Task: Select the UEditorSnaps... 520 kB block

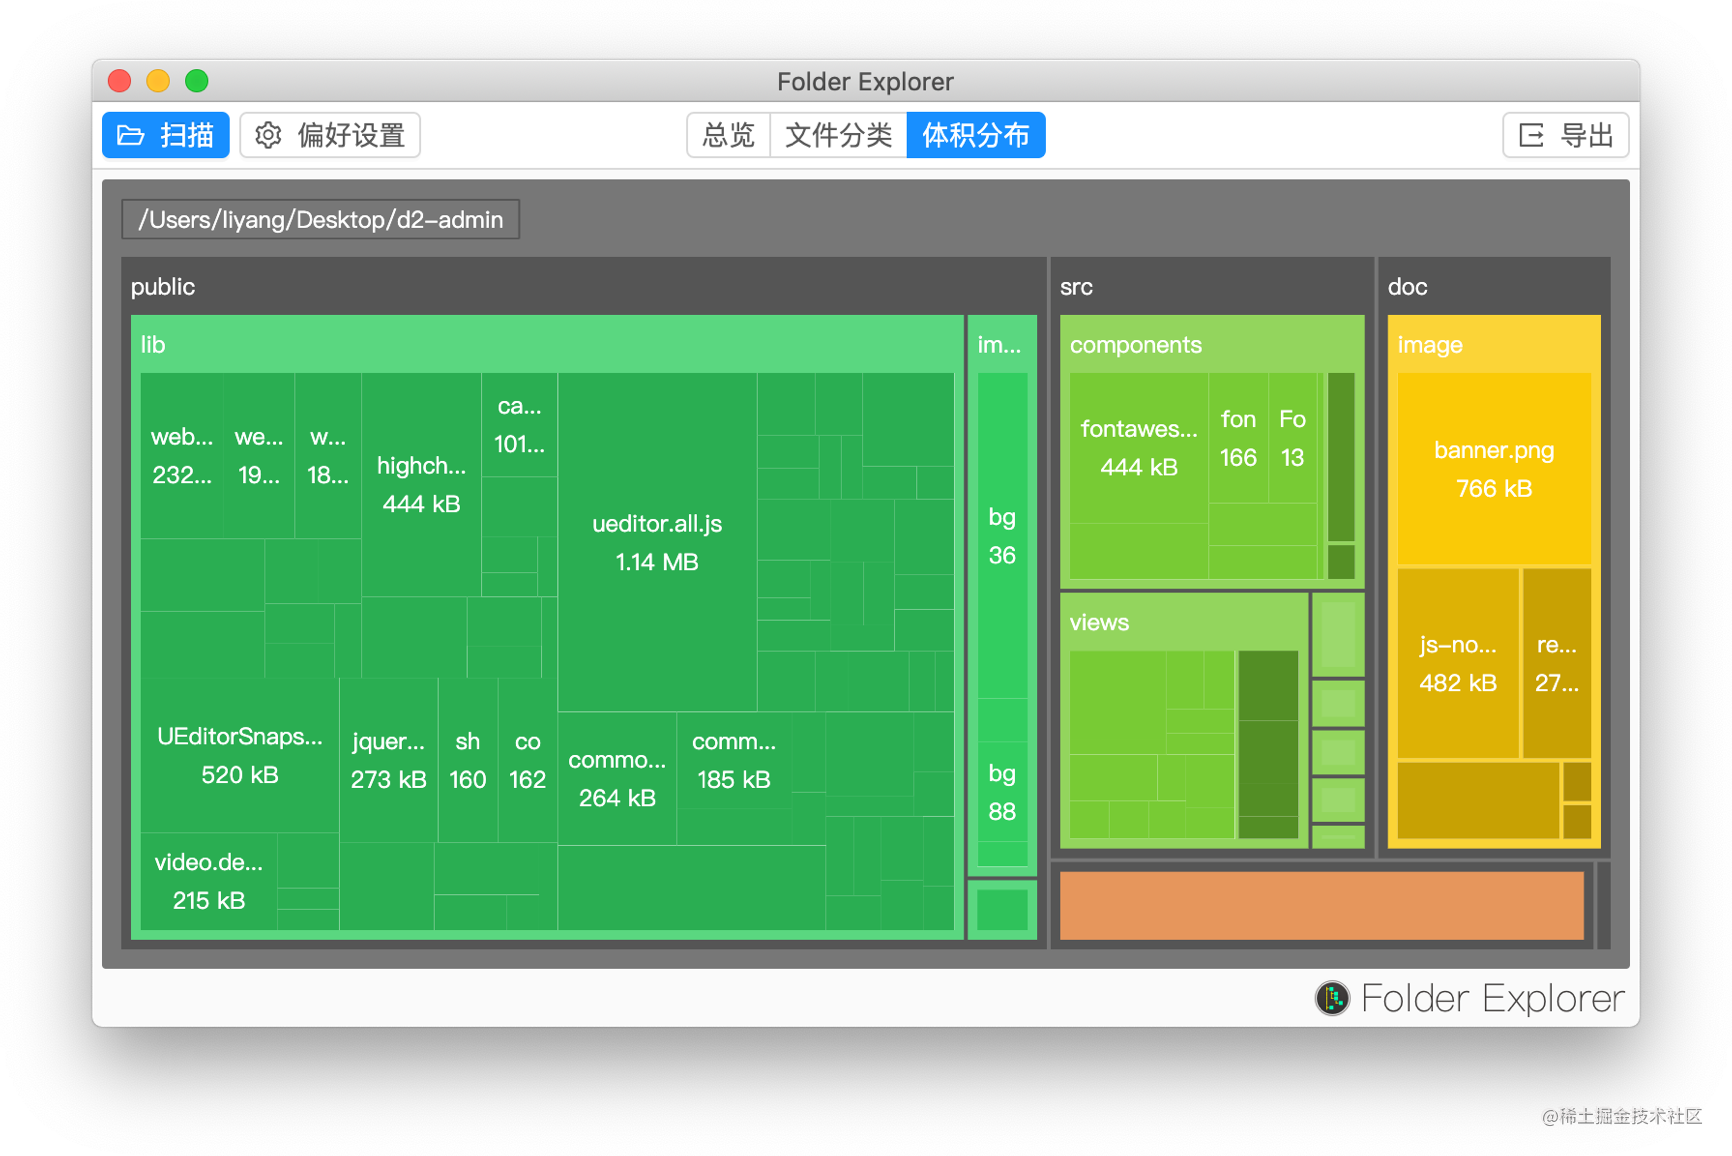Action: [x=240, y=755]
